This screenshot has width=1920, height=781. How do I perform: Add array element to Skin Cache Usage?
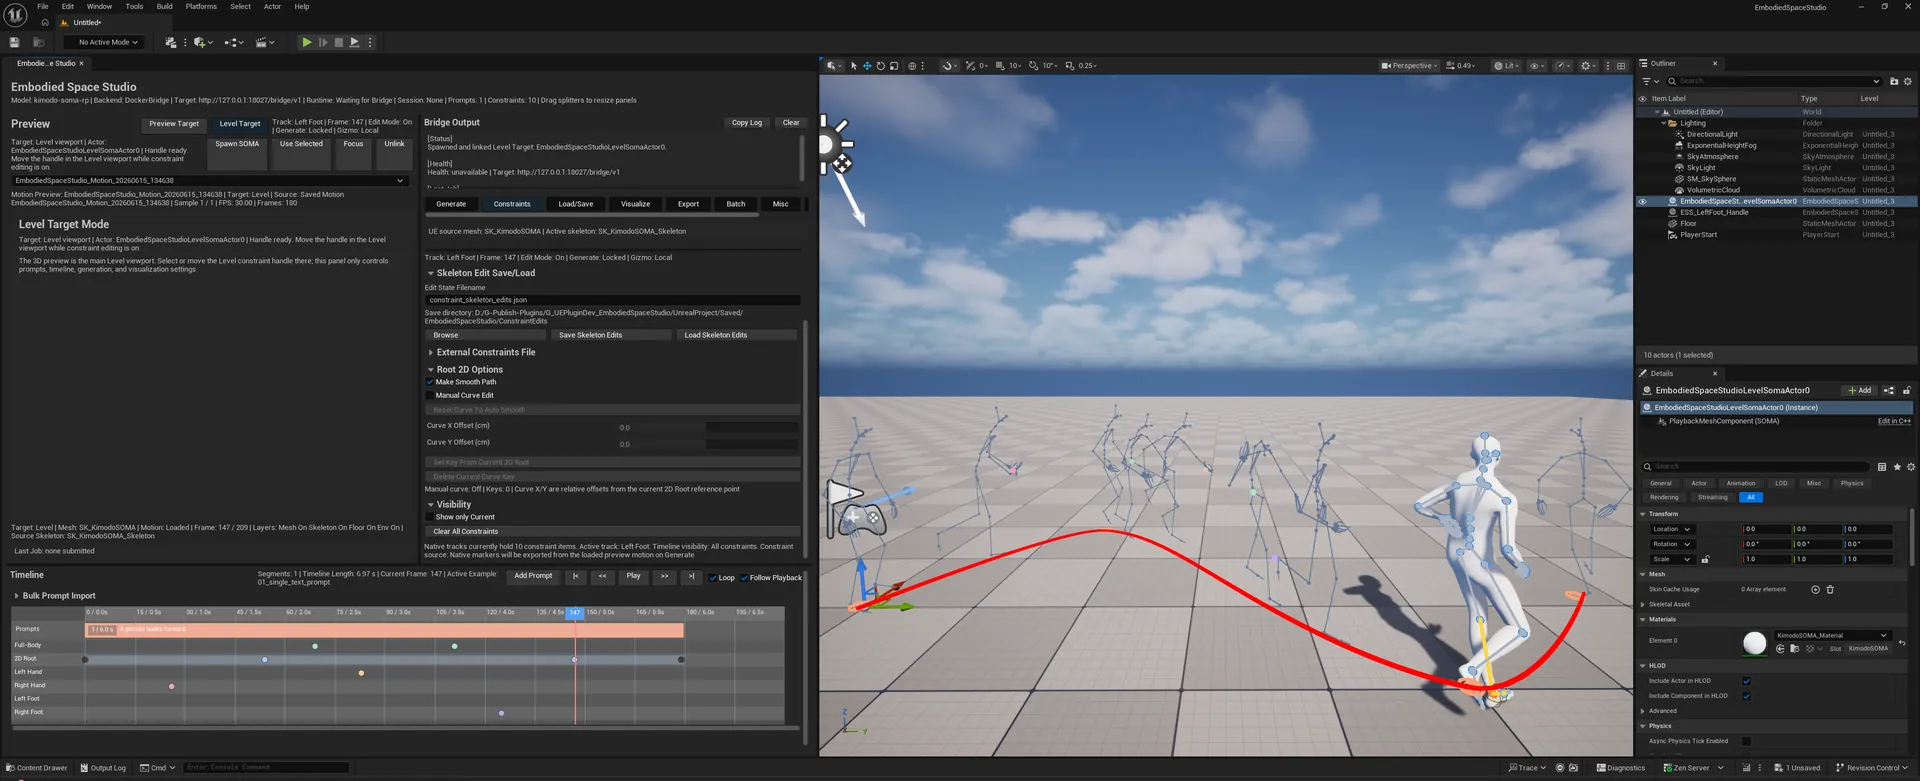[x=1815, y=590]
